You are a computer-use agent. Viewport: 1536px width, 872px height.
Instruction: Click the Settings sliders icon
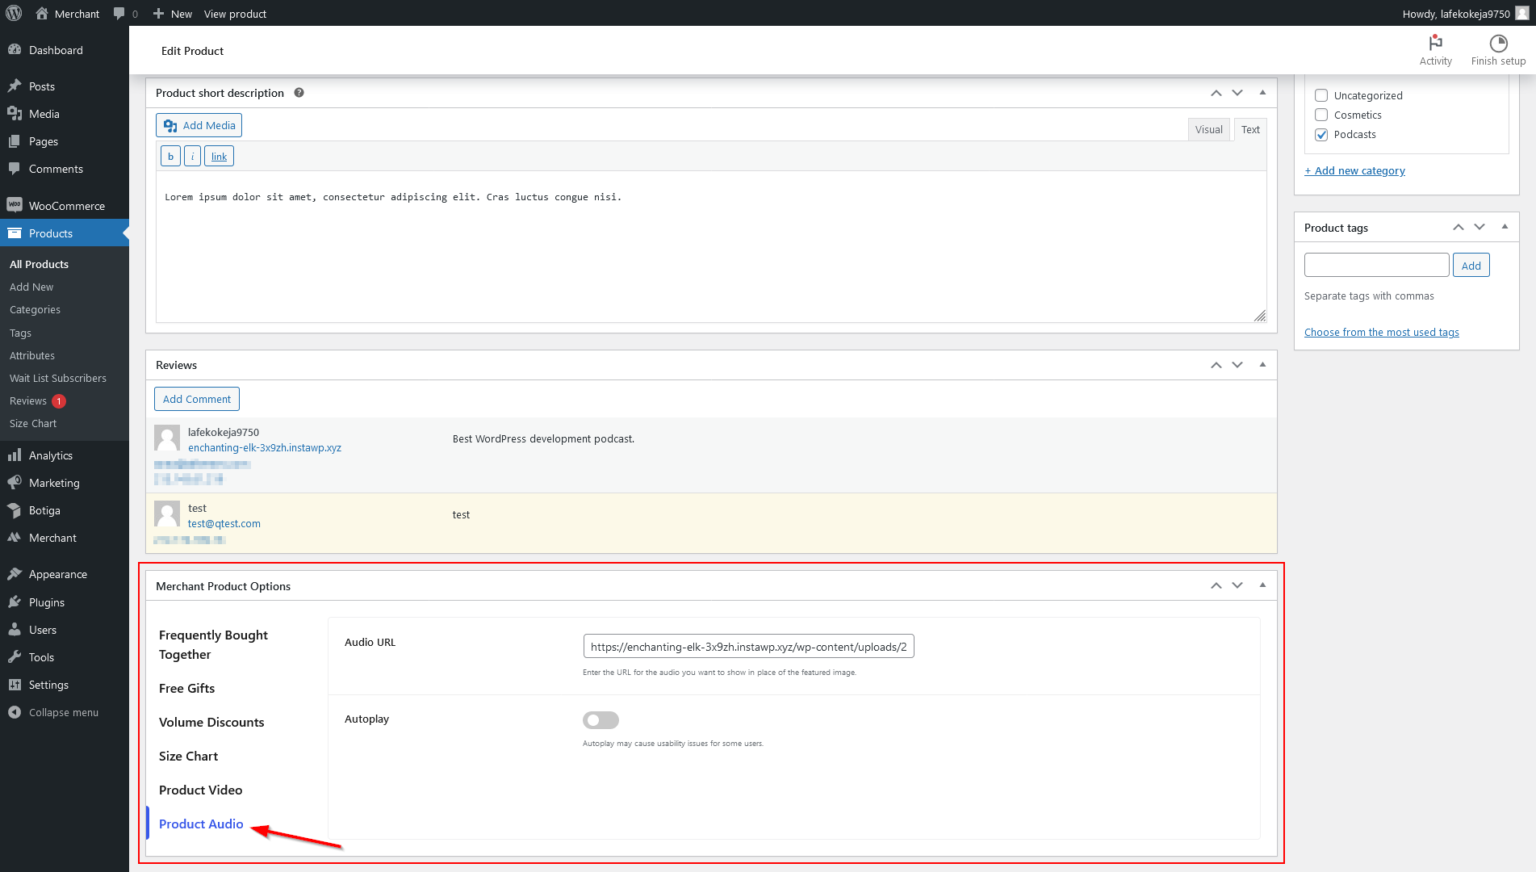tap(14, 685)
